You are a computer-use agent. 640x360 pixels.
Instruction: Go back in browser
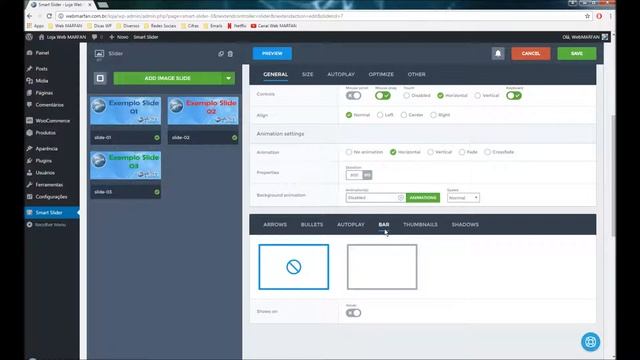click(30, 16)
